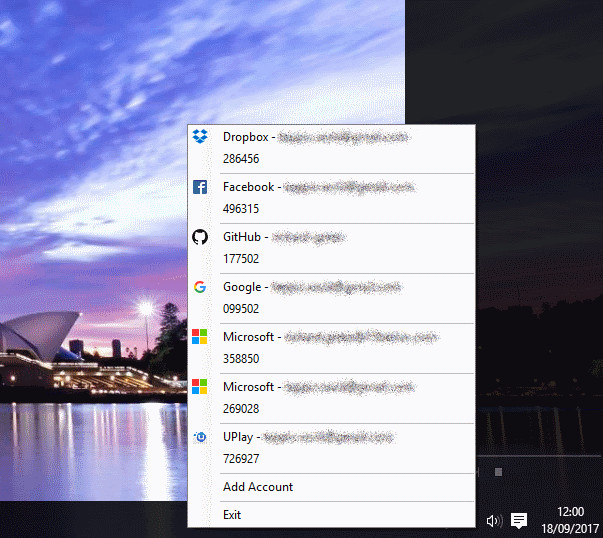Select the Dropbox account label line
This screenshot has height=538, width=603.
point(315,137)
